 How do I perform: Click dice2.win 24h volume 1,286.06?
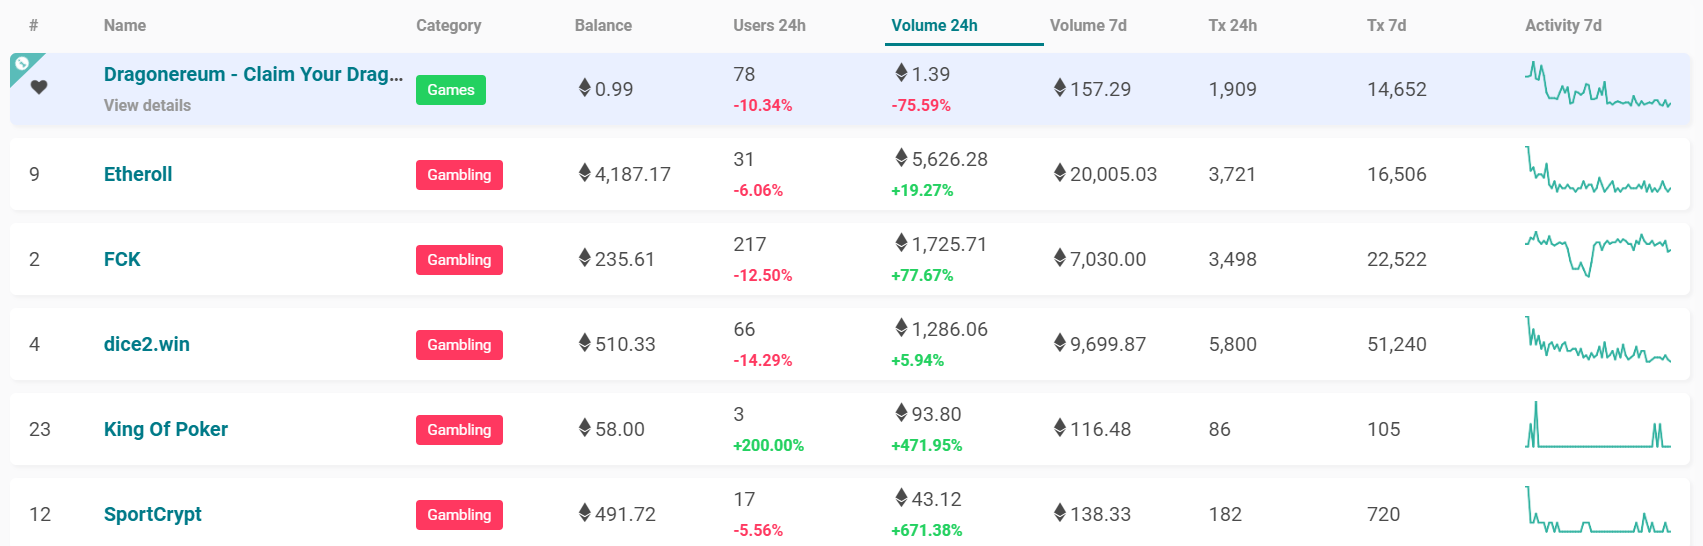click(941, 329)
